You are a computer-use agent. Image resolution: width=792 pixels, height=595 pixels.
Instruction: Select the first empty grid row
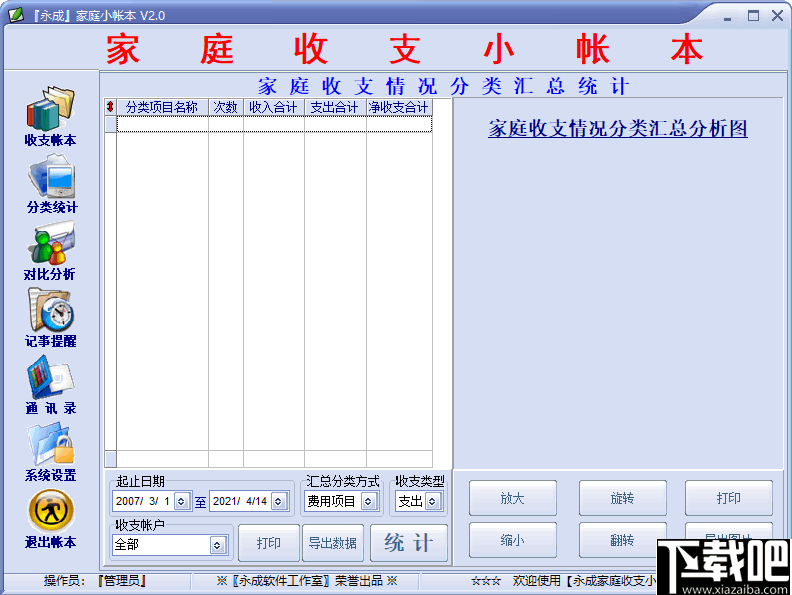(x=274, y=124)
